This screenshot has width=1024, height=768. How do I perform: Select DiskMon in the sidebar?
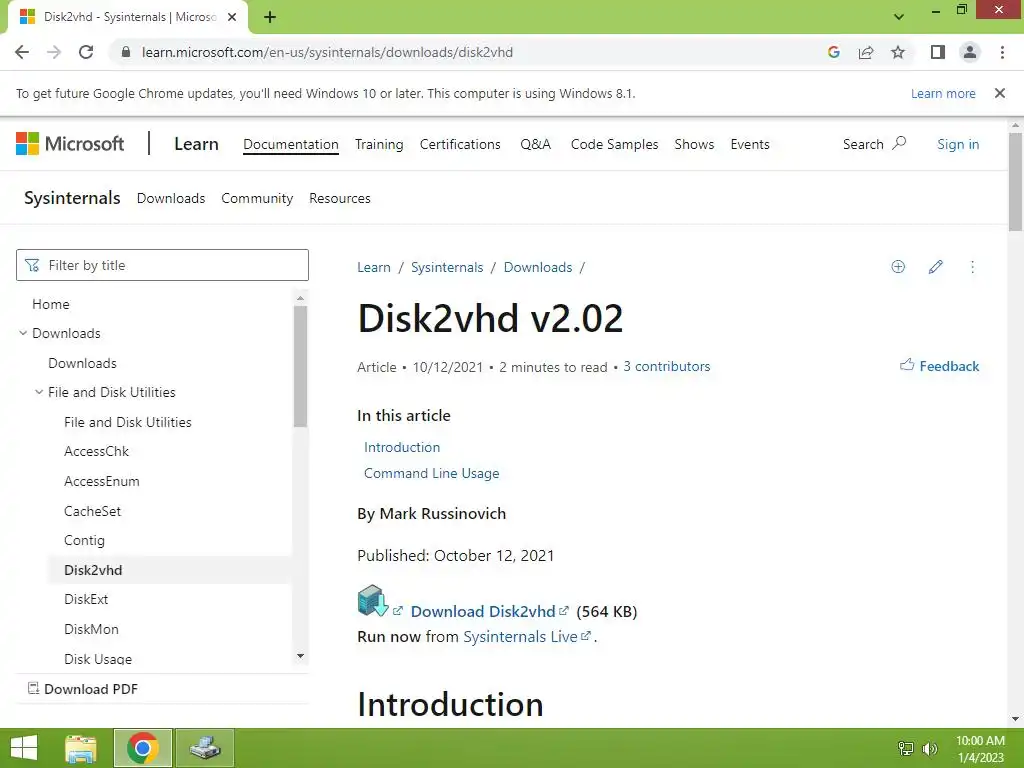point(91,629)
